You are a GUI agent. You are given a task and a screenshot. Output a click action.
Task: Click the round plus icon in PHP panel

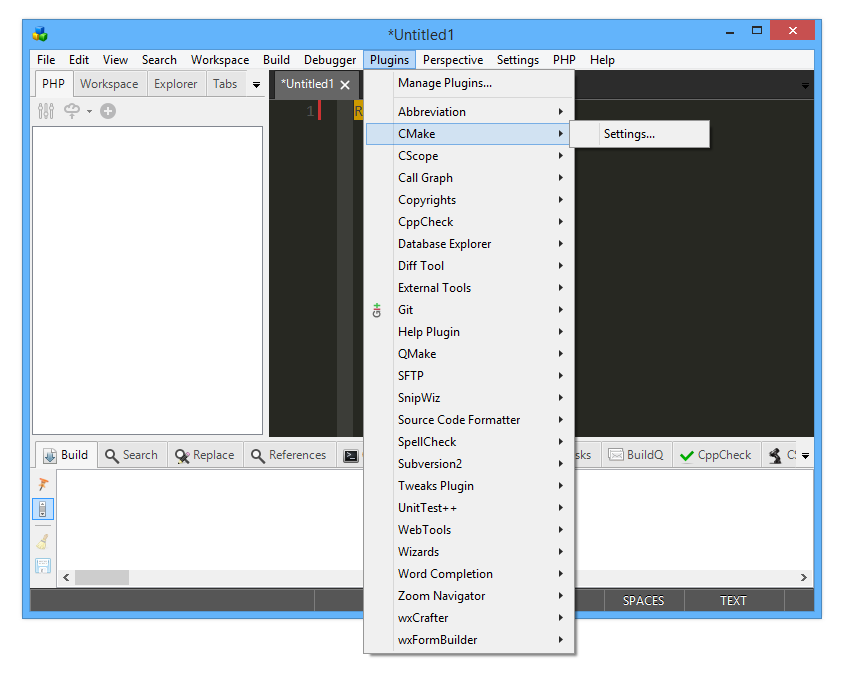click(108, 111)
